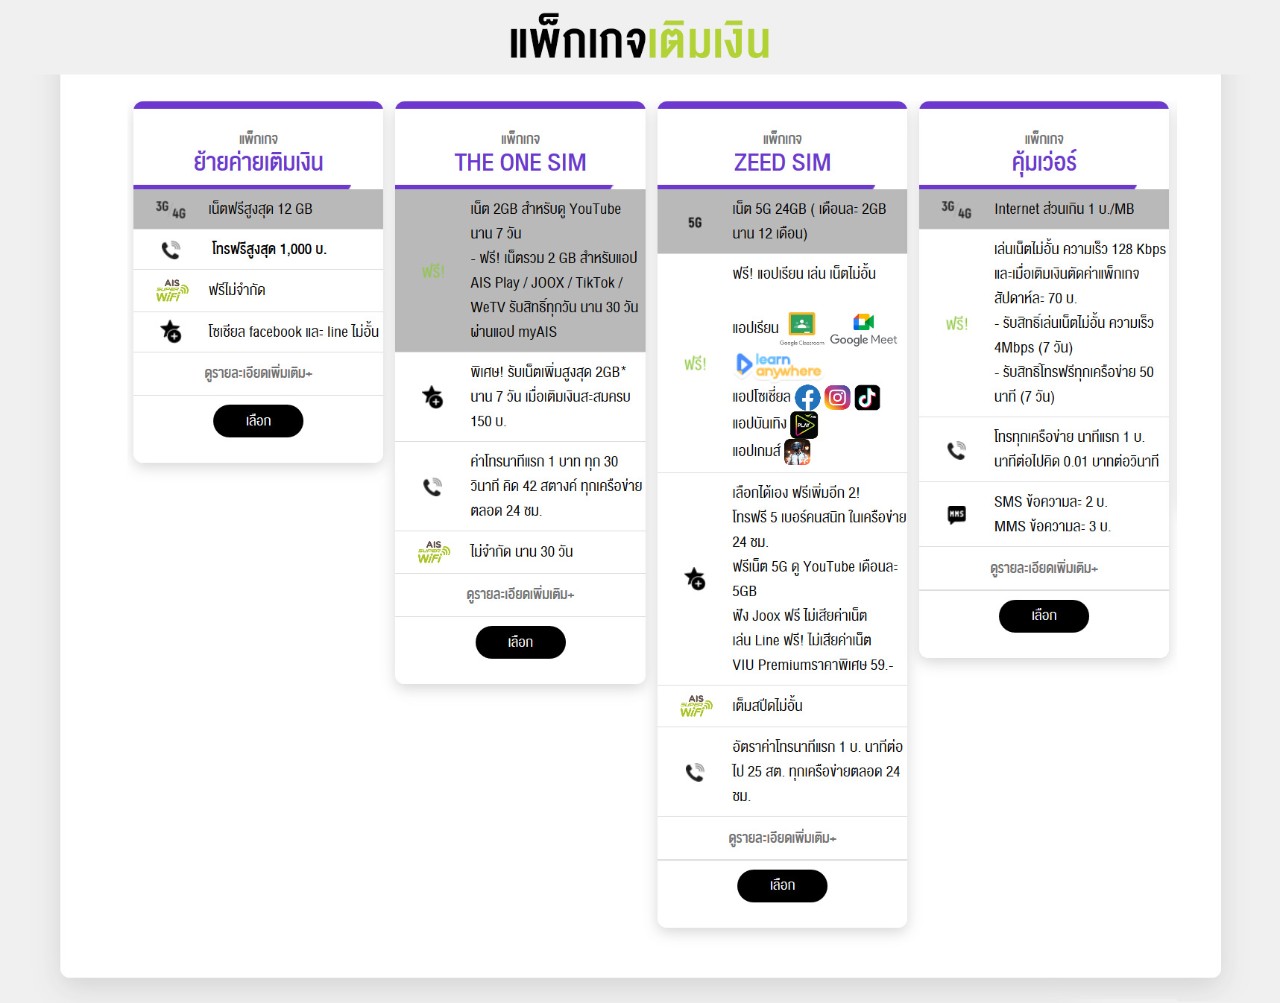Click phone icon beside อัตราค่าโทรนาทีแรก 1 บ.
Viewport: 1280px width, 1003px height.
[x=695, y=772]
